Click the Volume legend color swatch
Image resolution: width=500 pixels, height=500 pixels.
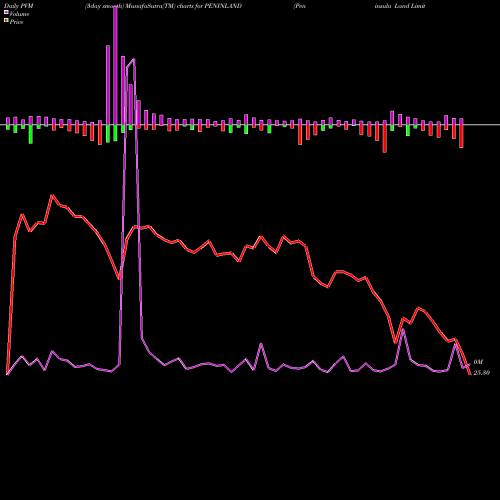6,12
